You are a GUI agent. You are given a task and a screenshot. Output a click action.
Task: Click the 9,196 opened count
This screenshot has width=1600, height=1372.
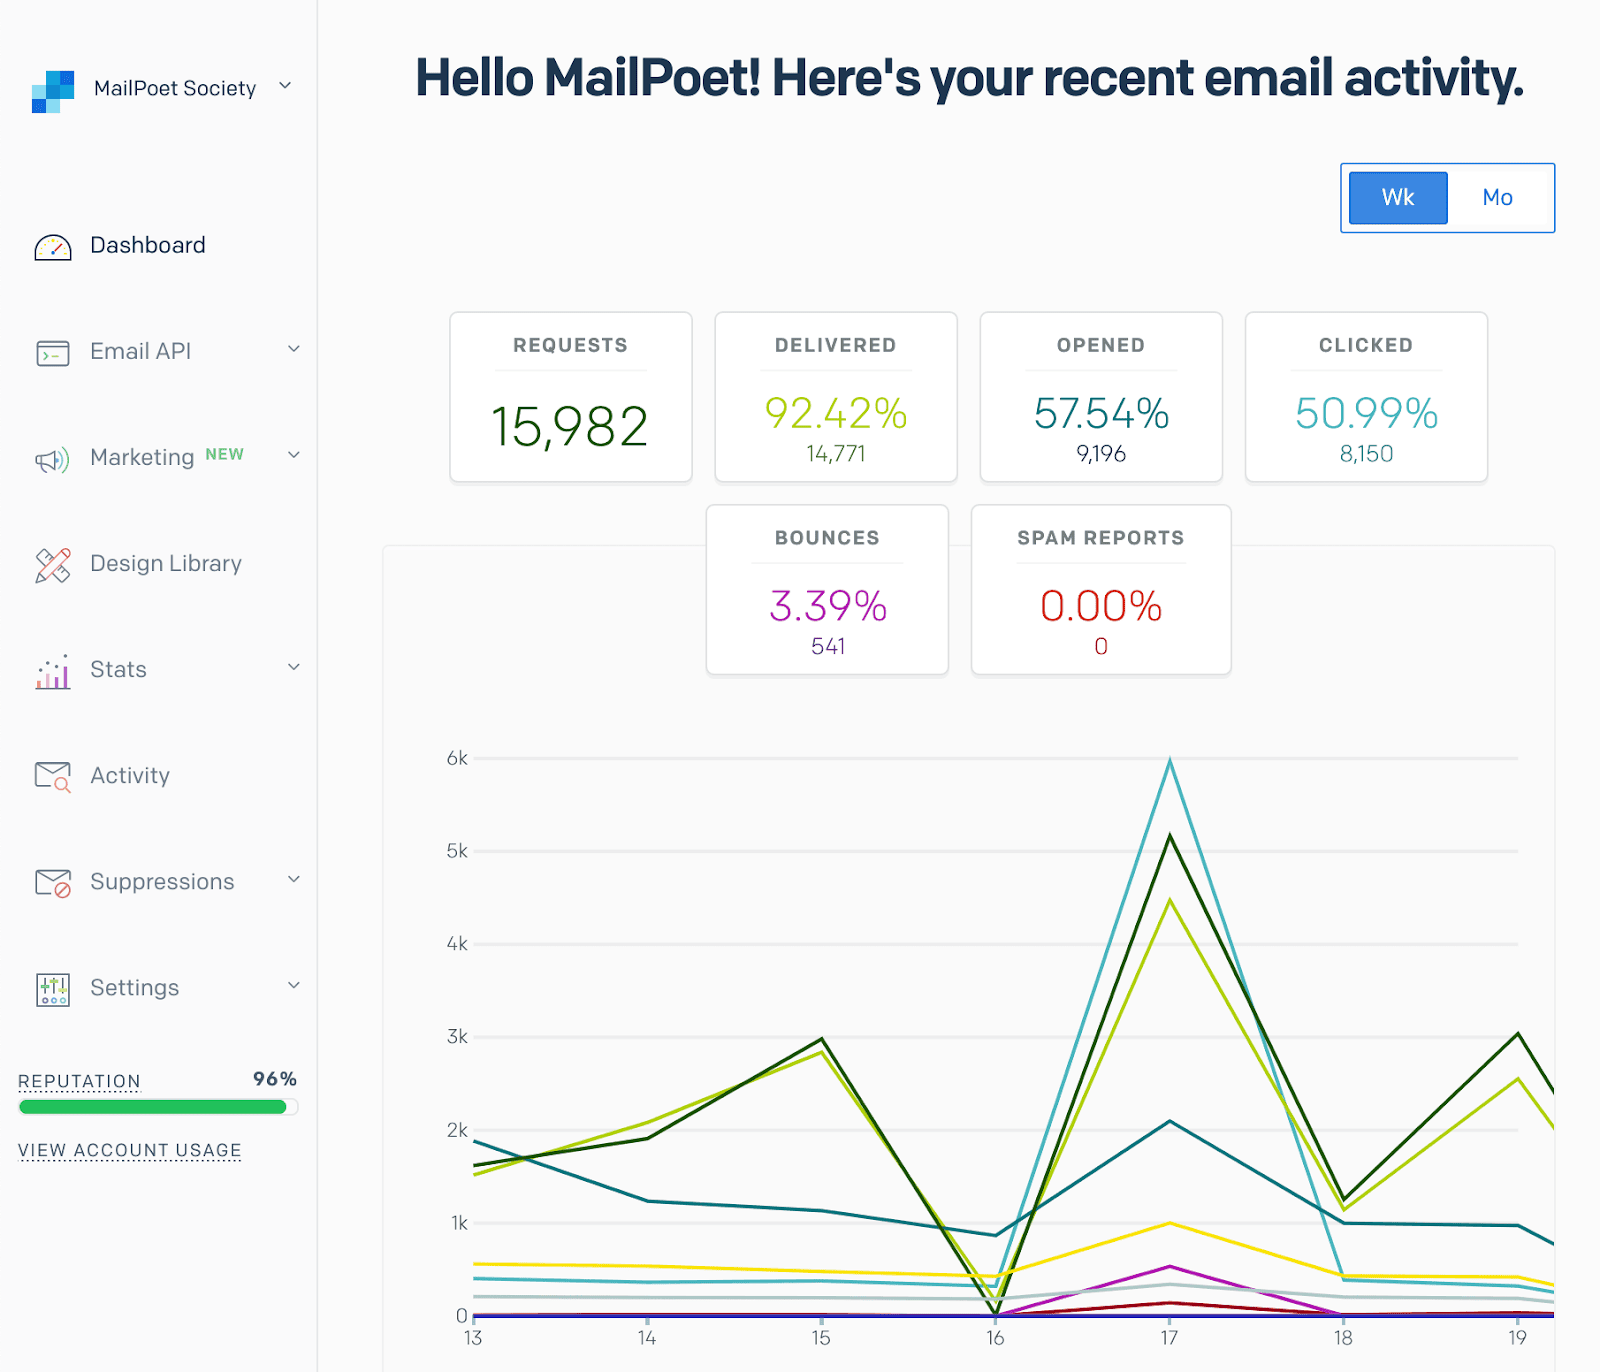coord(1101,454)
